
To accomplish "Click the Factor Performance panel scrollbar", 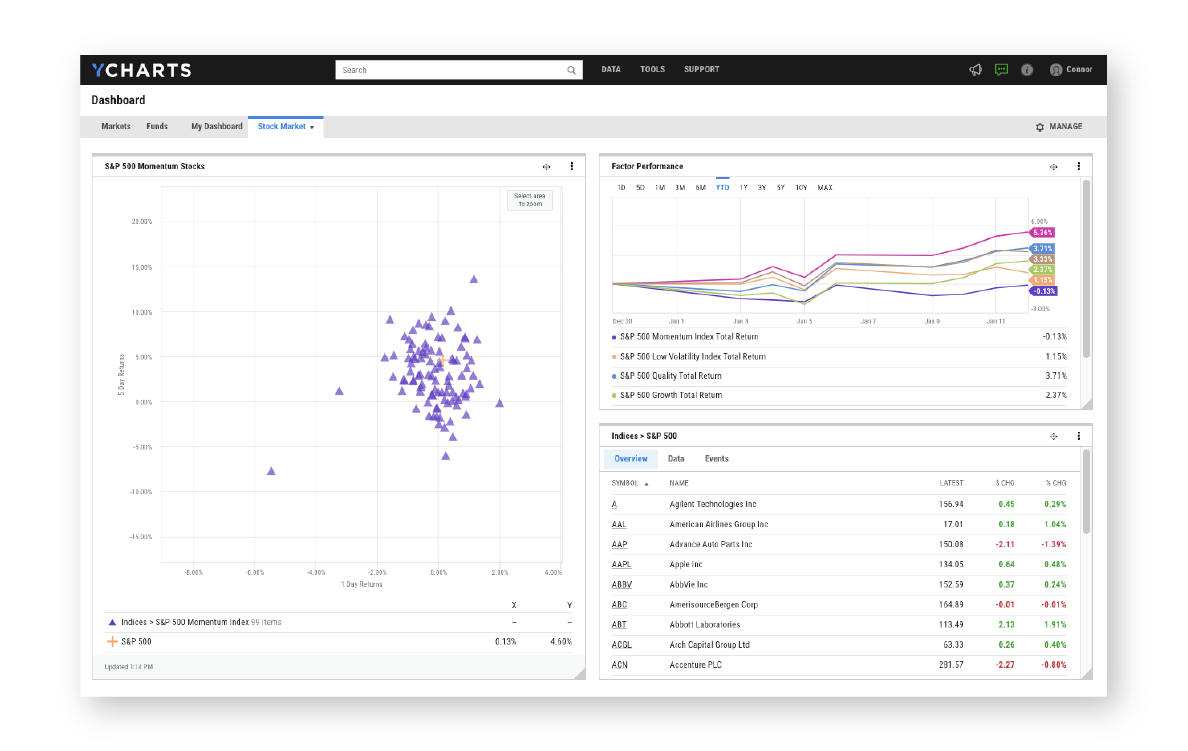I will (1086, 269).
